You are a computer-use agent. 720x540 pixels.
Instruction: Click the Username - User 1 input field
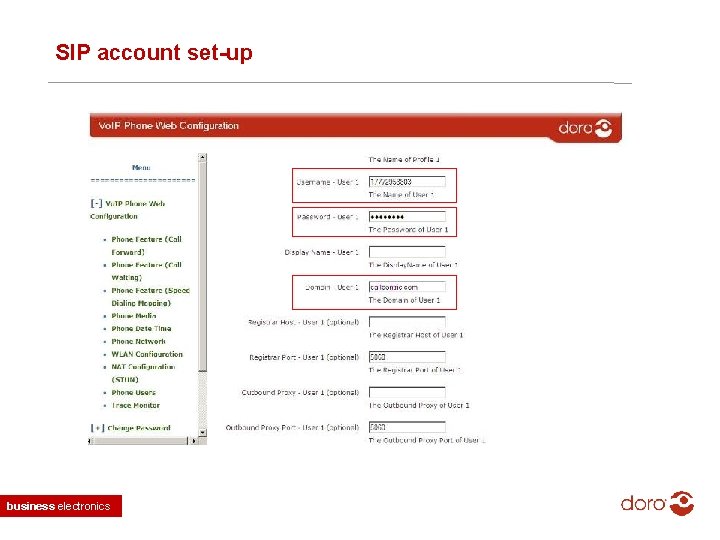click(x=407, y=182)
